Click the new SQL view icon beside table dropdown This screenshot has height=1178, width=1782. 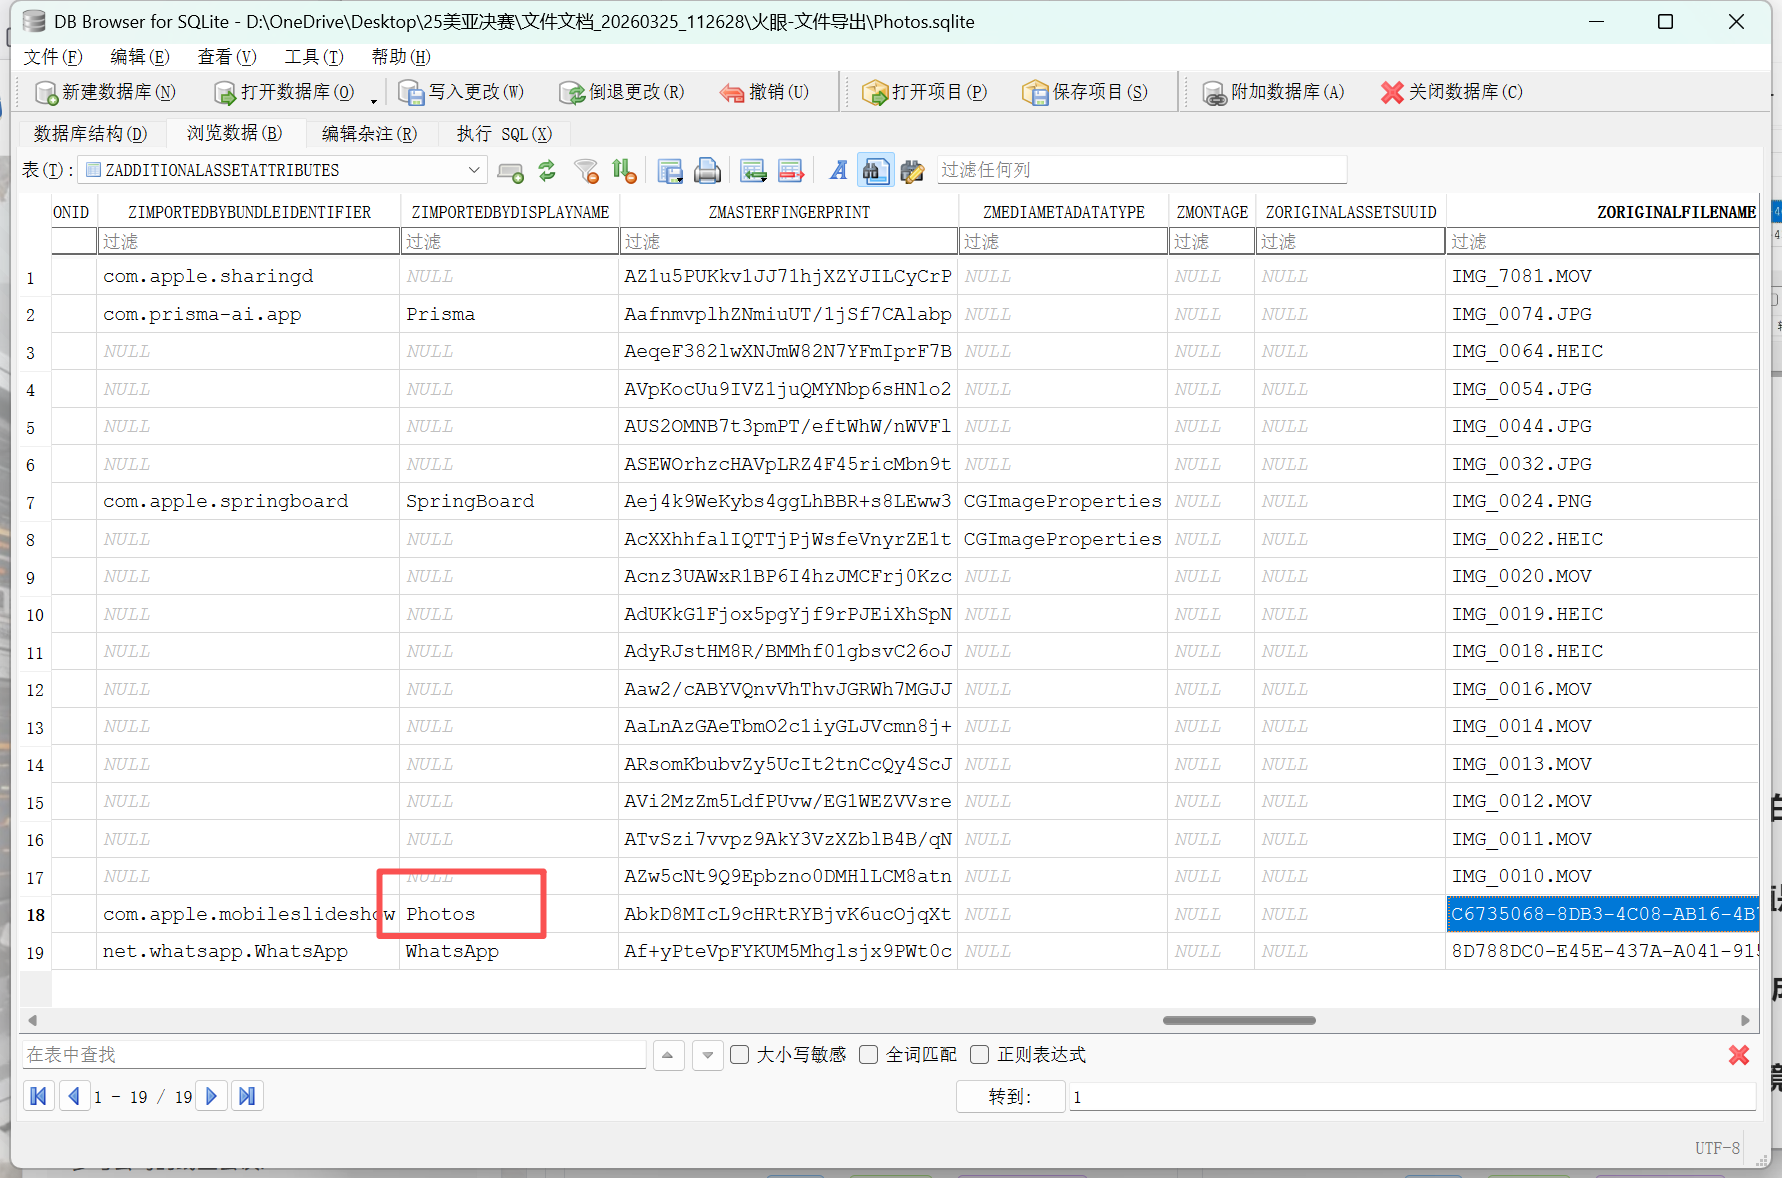click(x=510, y=172)
